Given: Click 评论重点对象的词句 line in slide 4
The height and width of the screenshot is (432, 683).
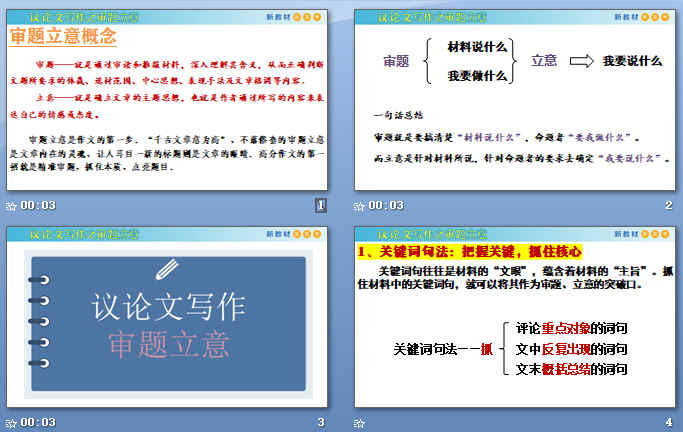Looking at the screenshot, I should [x=571, y=328].
